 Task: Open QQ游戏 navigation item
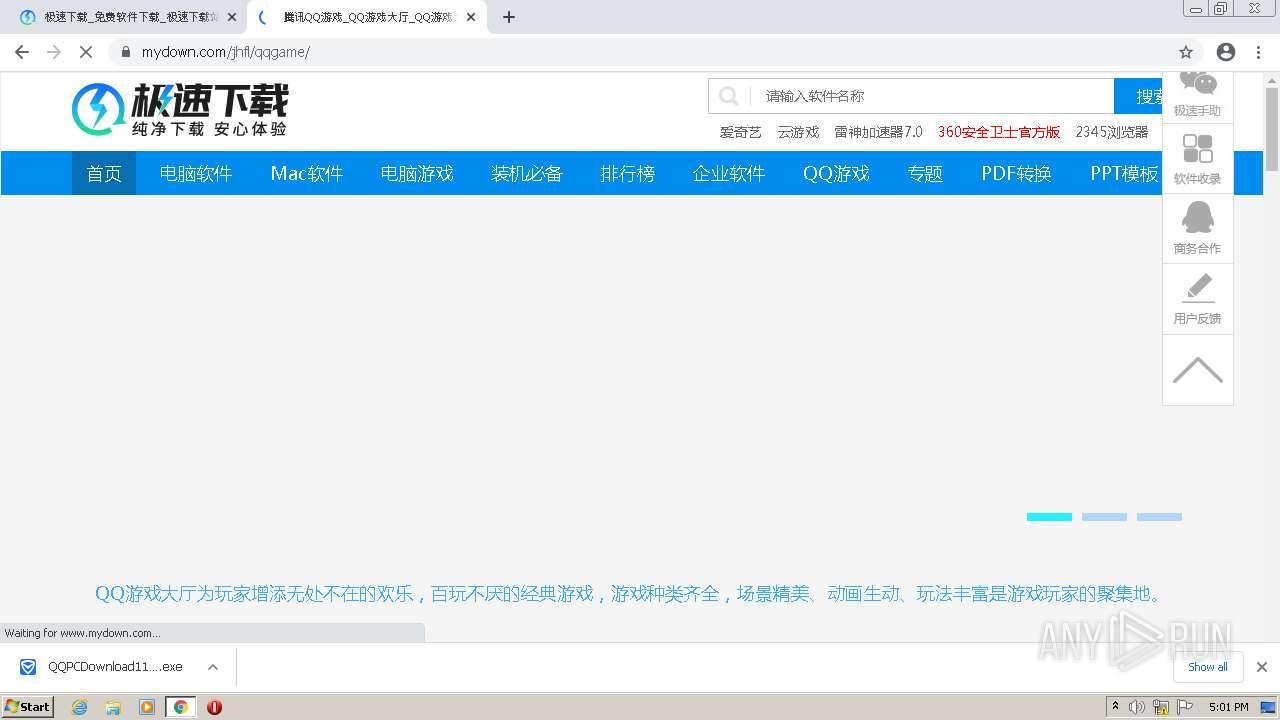(836, 173)
